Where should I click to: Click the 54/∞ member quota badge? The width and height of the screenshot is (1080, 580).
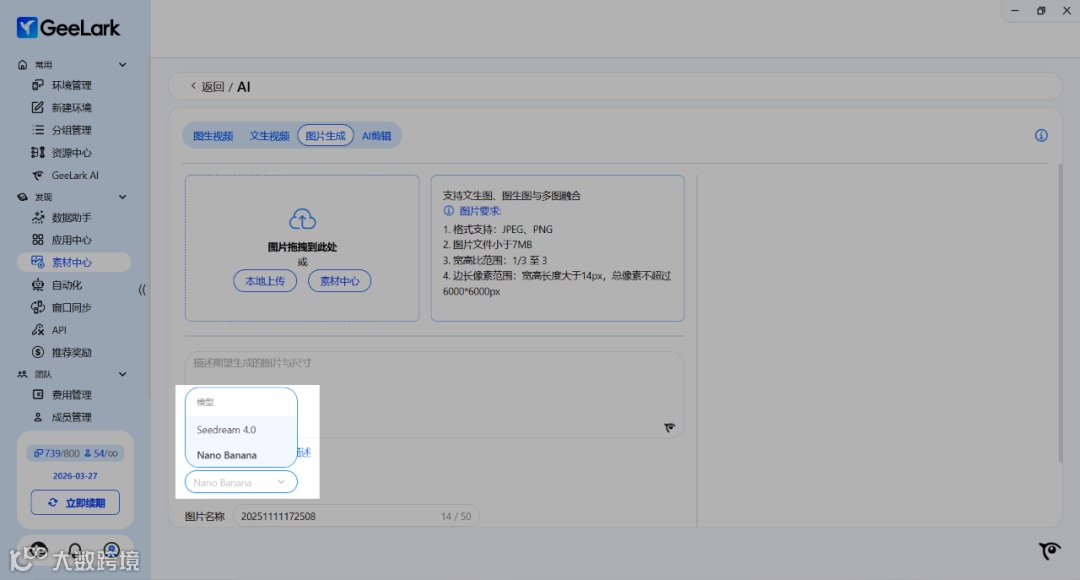101,453
